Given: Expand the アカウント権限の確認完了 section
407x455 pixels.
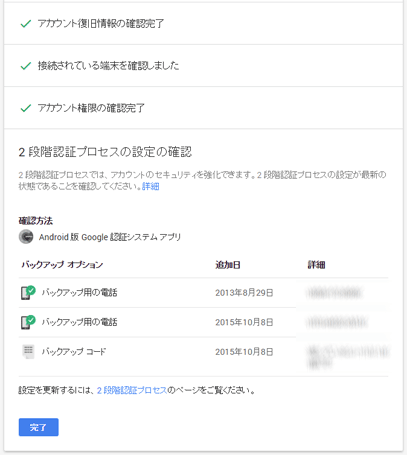Looking at the screenshot, I should coord(203,108).
